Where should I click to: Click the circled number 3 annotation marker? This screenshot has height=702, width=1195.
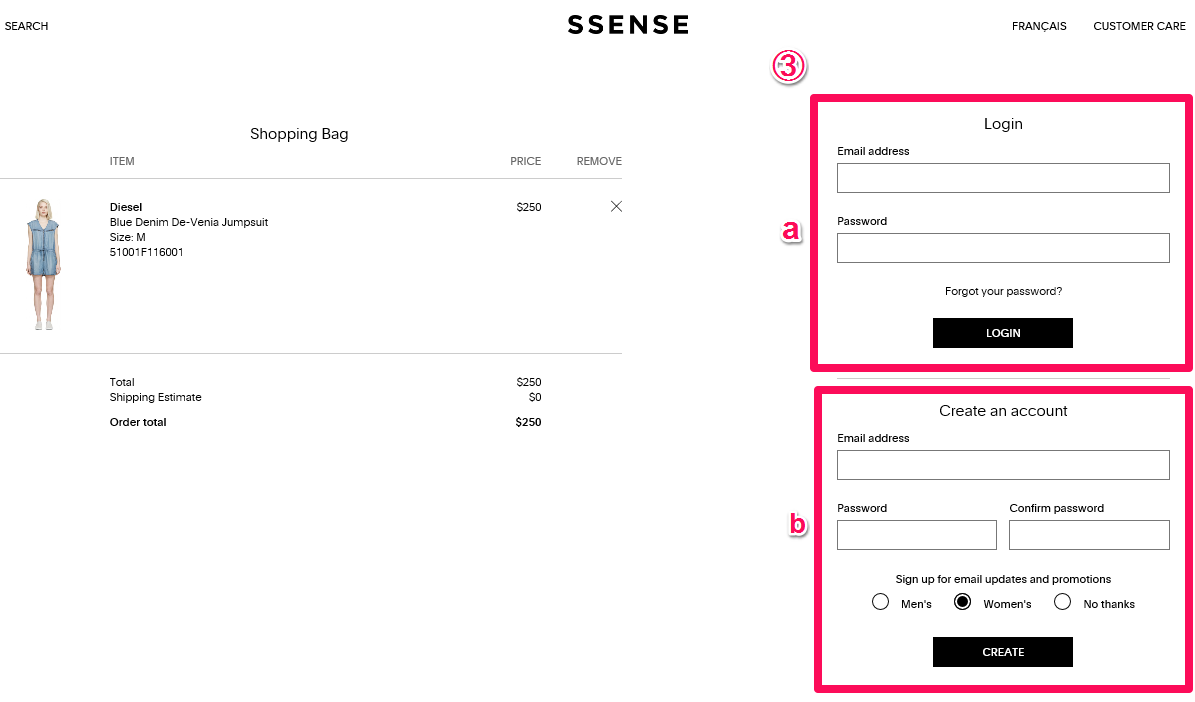(x=788, y=66)
